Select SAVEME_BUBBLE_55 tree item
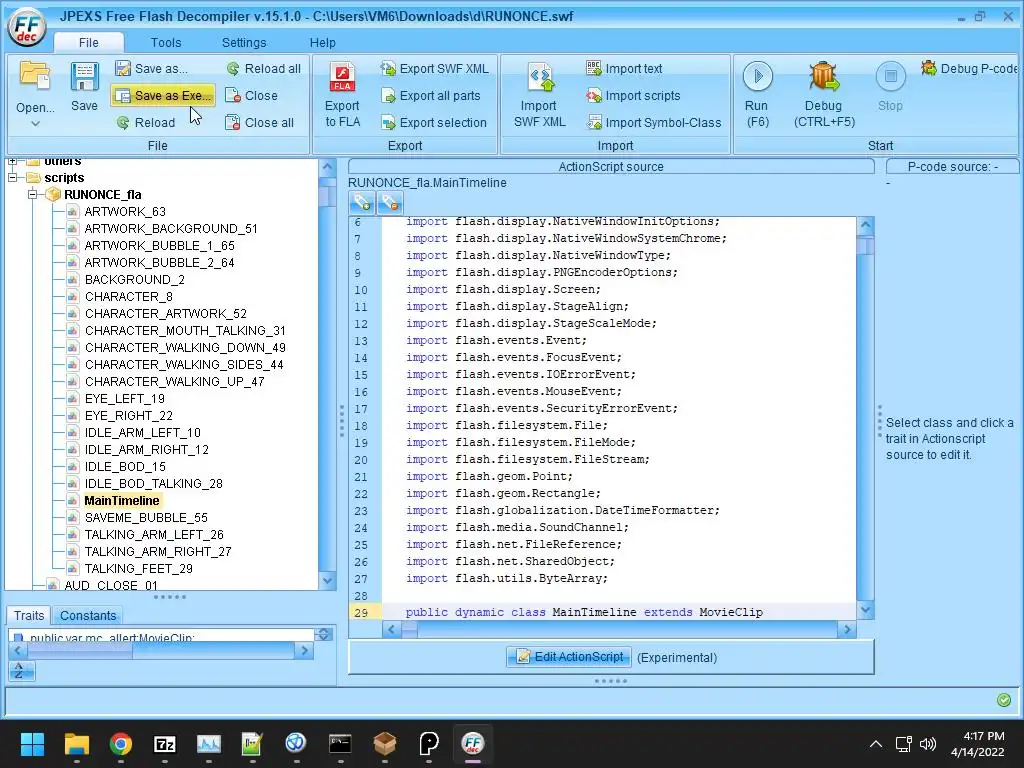This screenshot has width=1024, height=768. [146, 517]
